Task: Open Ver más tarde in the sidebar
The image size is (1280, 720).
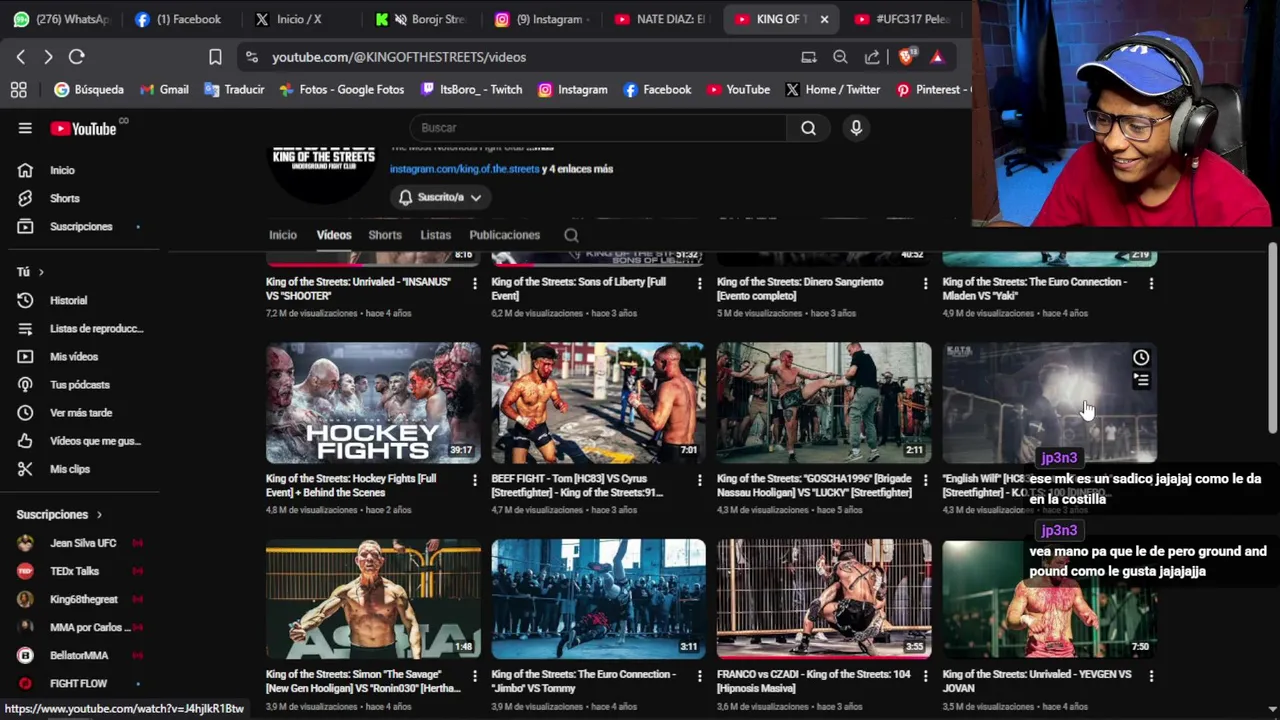Action: 80,413
